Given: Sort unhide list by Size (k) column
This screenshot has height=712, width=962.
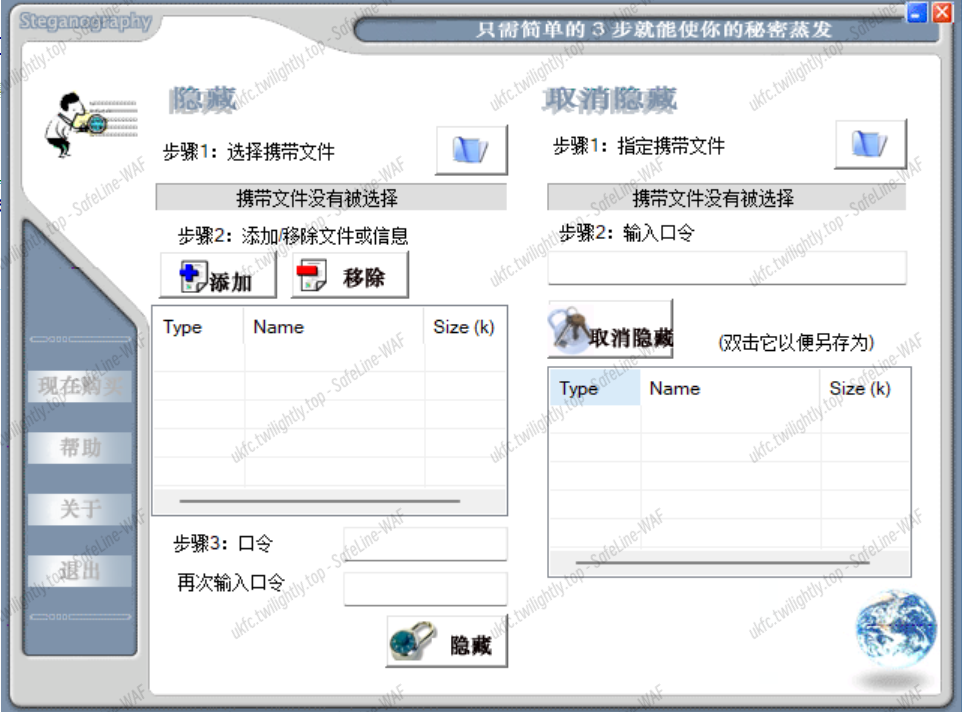Looking at the screenshot, I should click(864, 389).
